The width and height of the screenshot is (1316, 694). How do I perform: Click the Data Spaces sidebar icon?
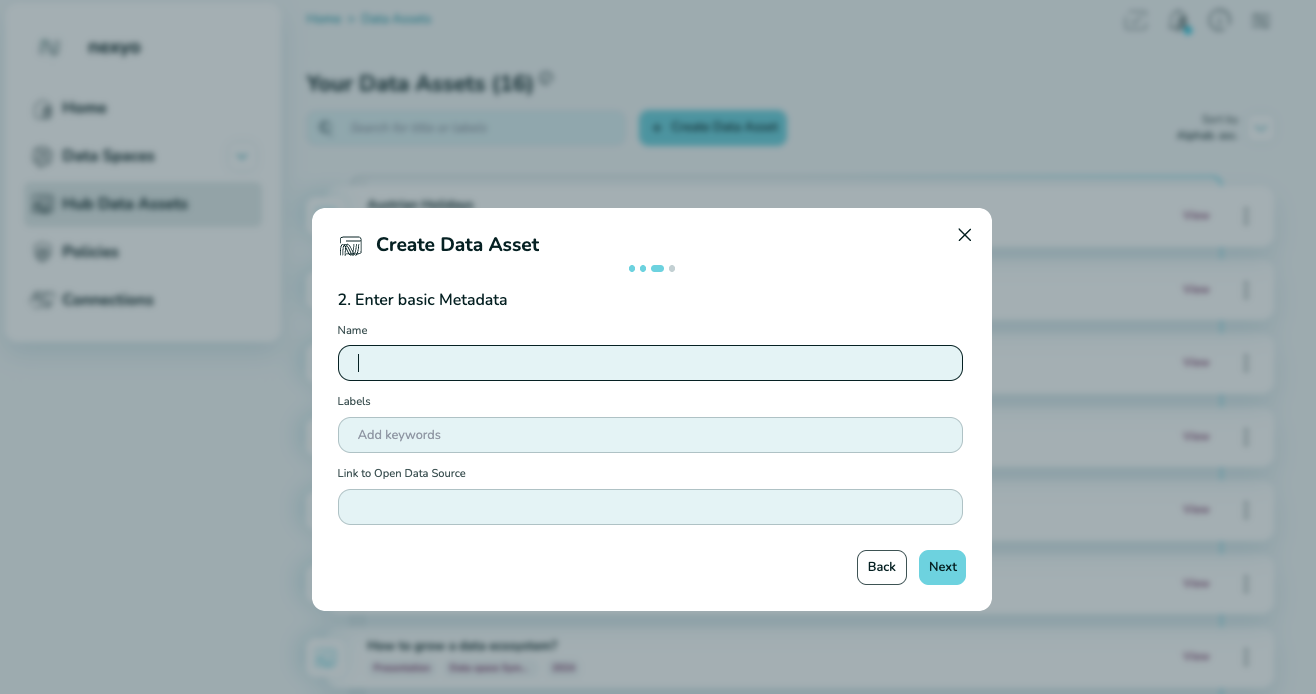click(42, 156)
